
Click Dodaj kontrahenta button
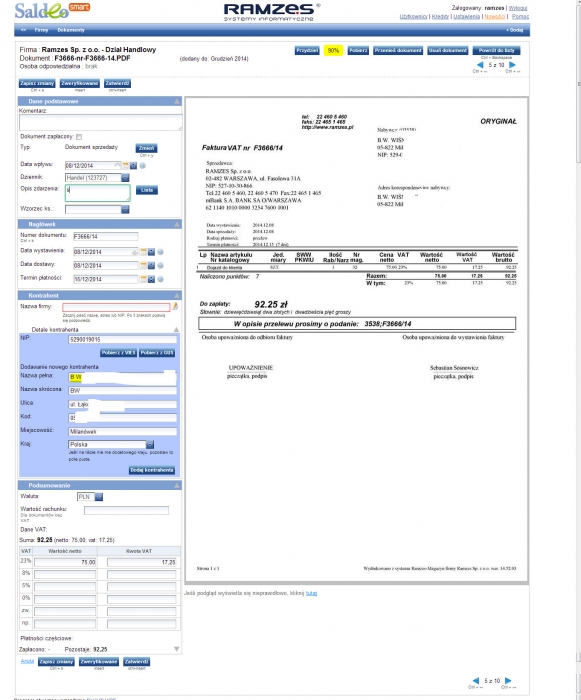pyautogui.click(x=152, y=470)
